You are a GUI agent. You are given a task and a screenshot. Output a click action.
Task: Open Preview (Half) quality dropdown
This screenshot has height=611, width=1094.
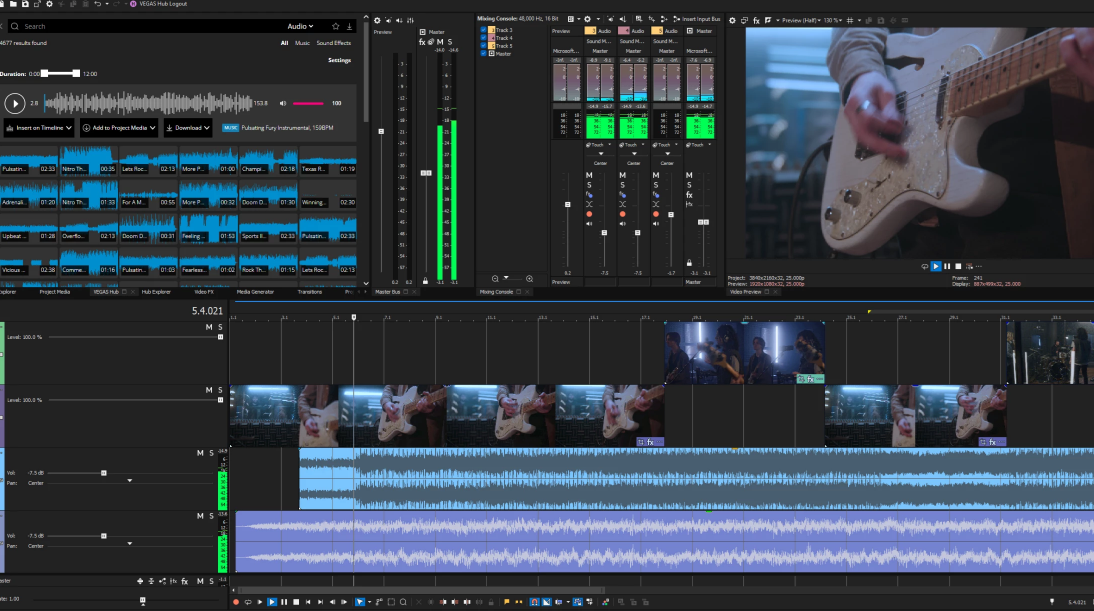[800, 20]
